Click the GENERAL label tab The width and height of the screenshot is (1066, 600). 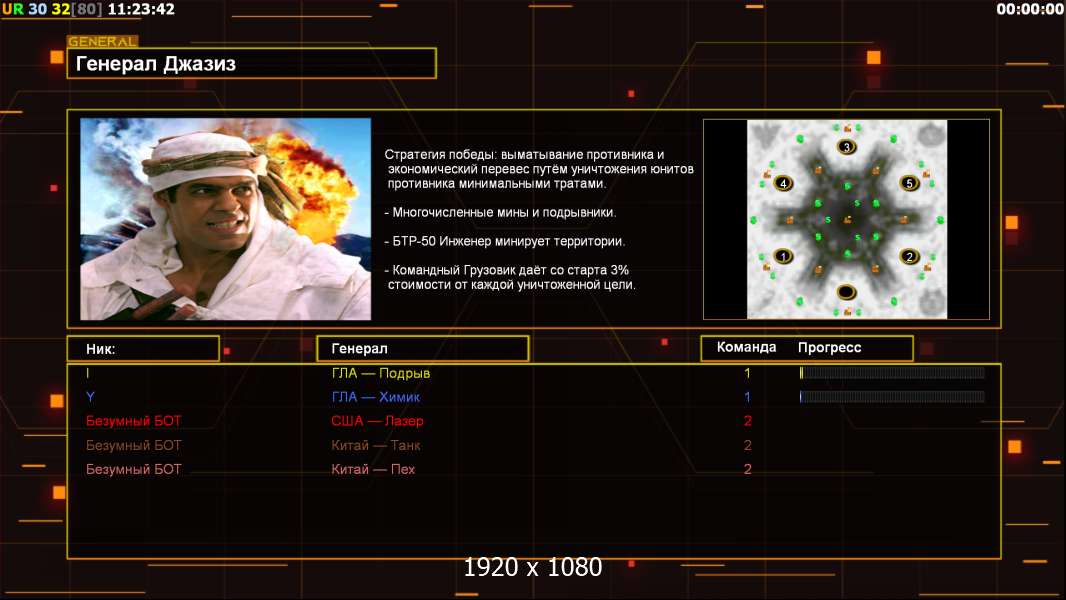point(102,42)
